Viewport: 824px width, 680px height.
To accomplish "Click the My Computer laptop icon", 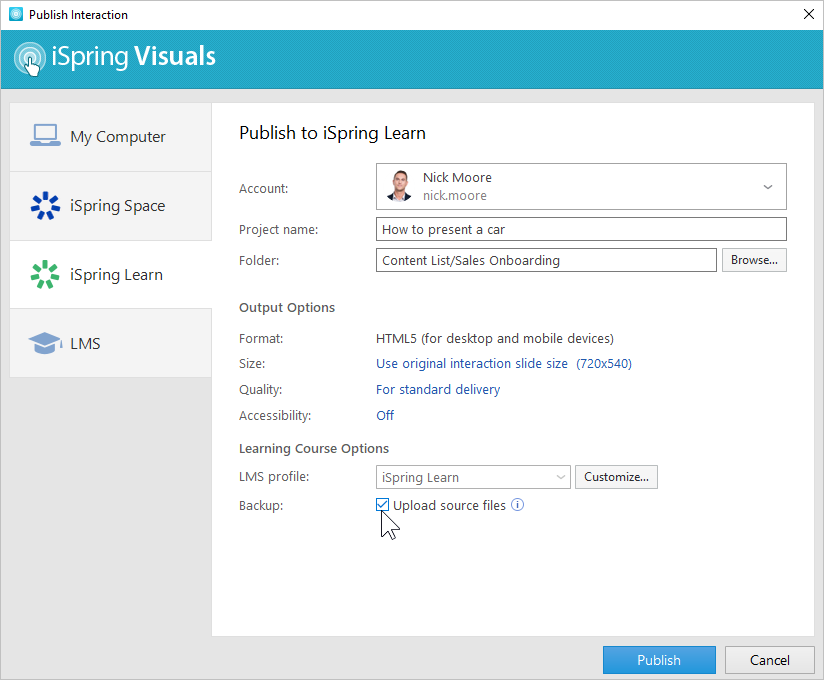I will click(x=45, y=136).
